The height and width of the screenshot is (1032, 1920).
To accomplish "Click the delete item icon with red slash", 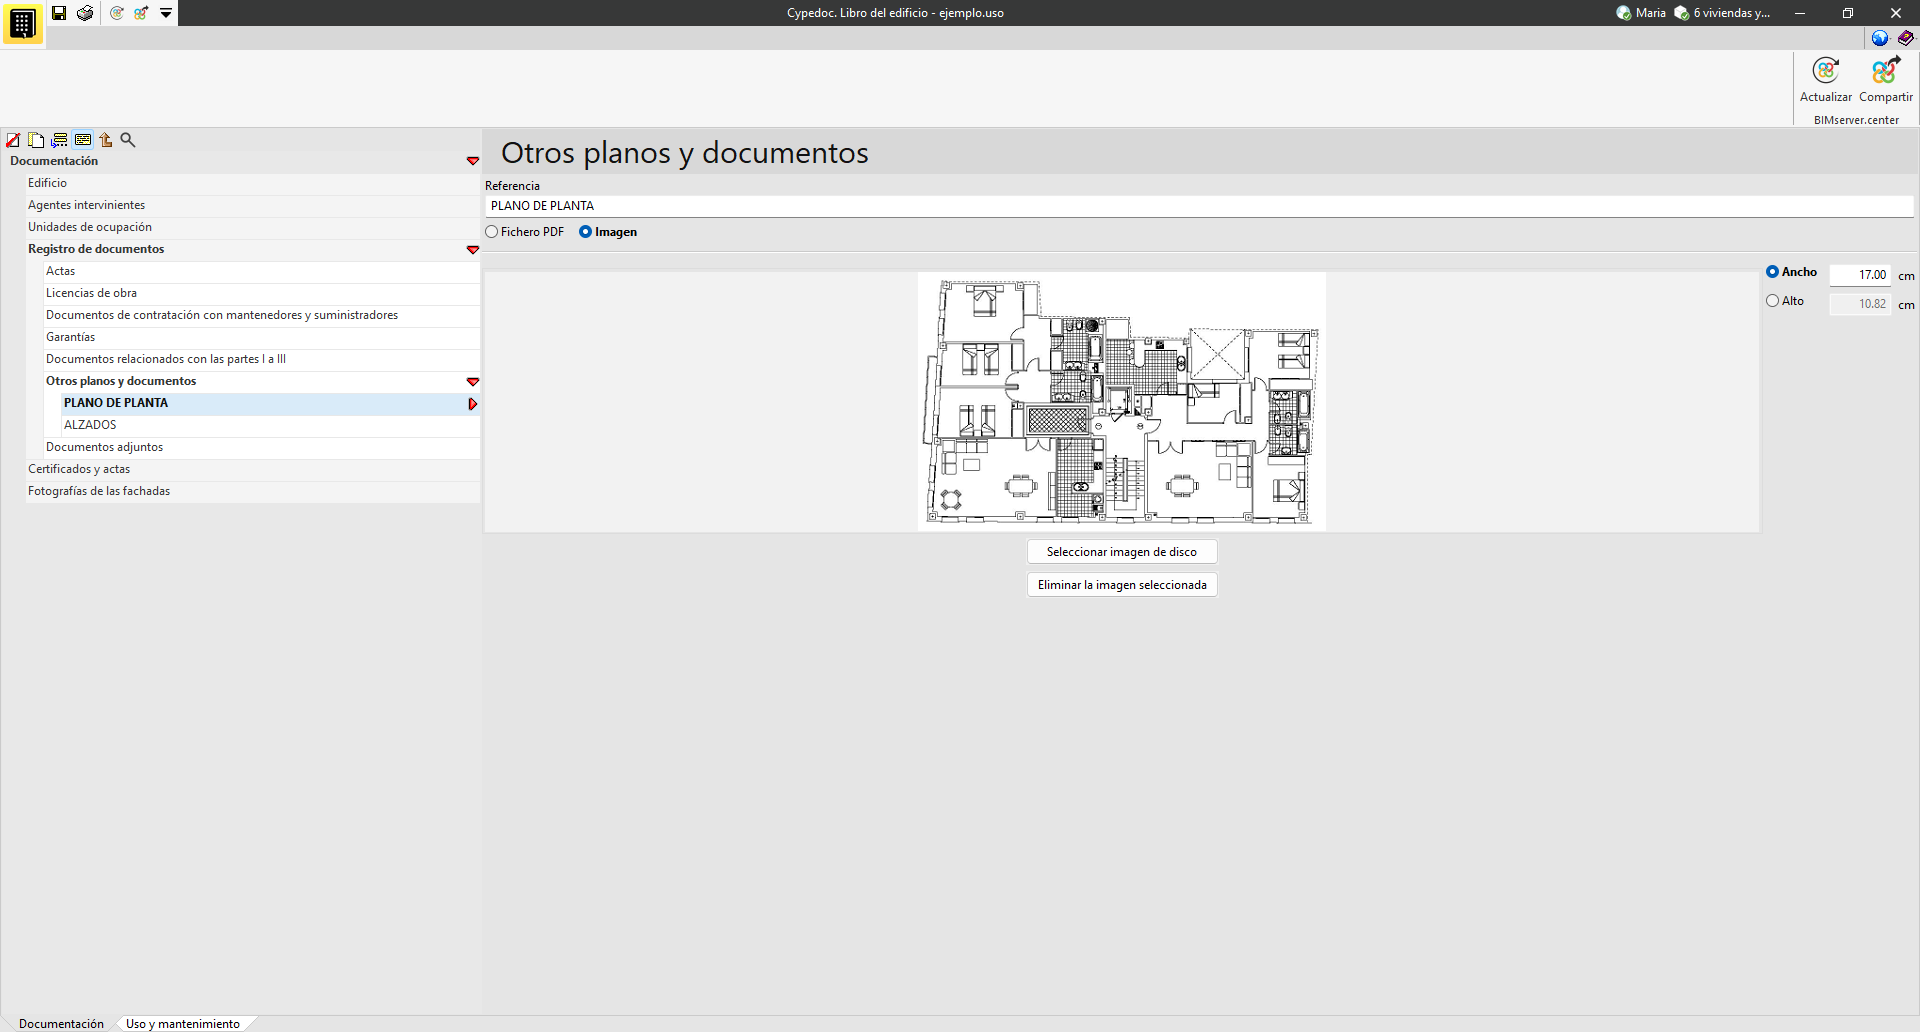I will click(x=13, y=140).
